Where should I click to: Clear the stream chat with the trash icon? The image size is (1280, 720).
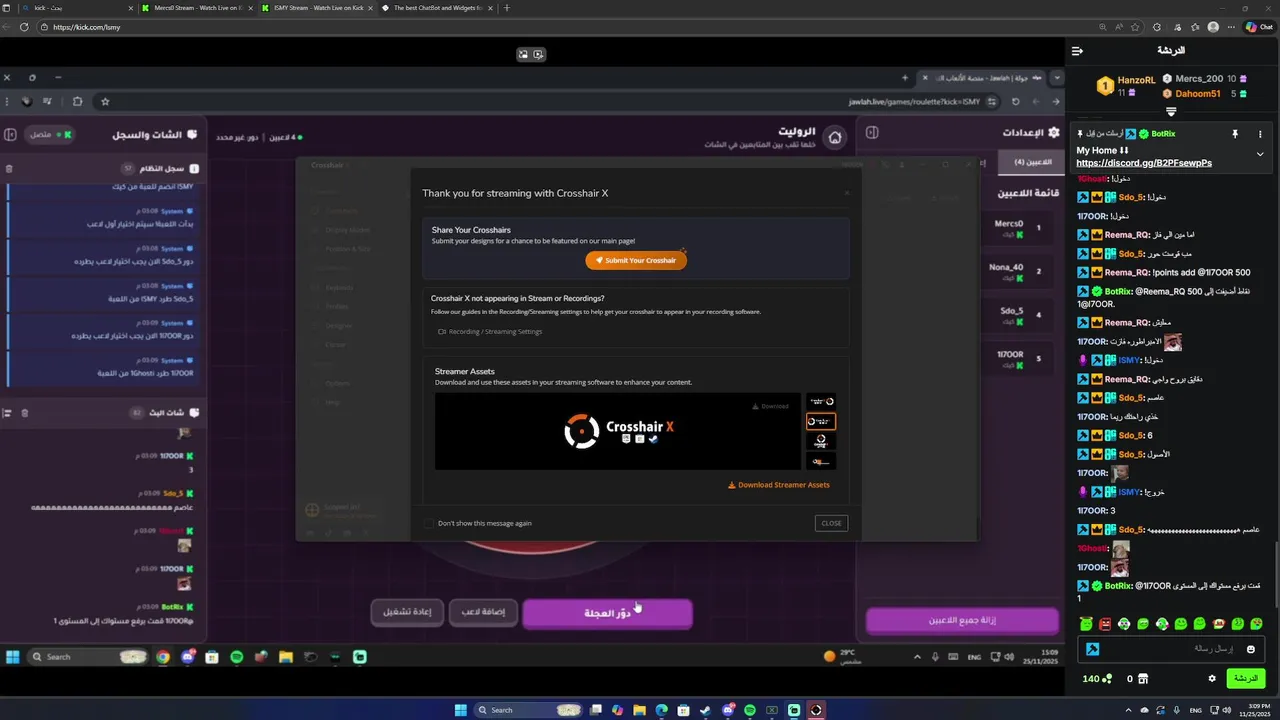[x=25, y=413]
